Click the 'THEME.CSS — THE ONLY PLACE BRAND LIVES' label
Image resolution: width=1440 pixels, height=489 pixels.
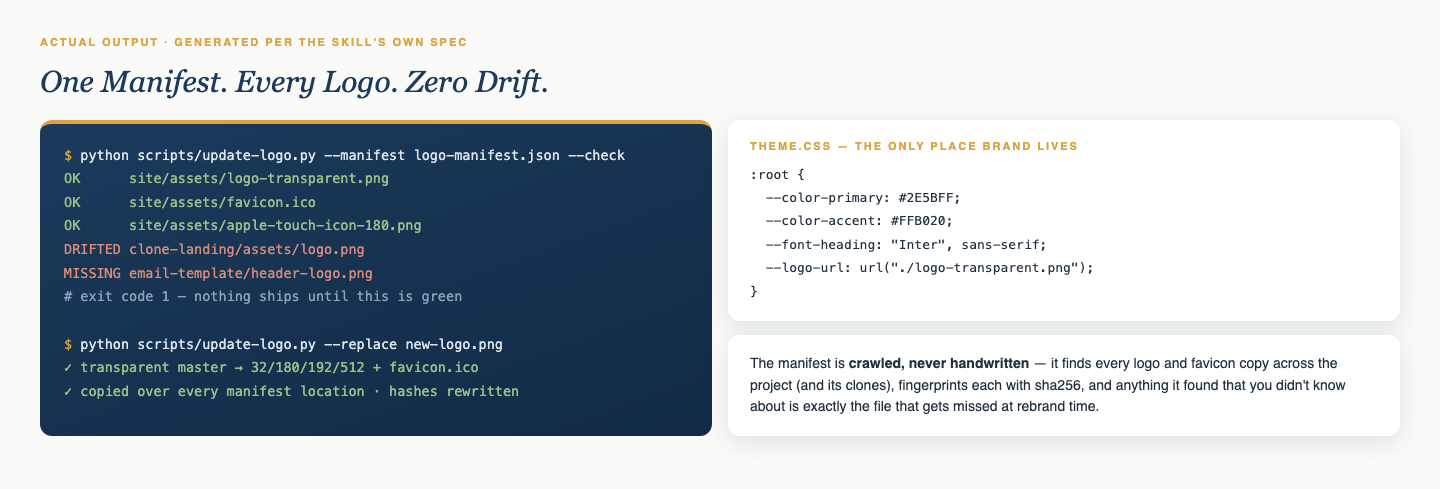click(x=914, y=146)
